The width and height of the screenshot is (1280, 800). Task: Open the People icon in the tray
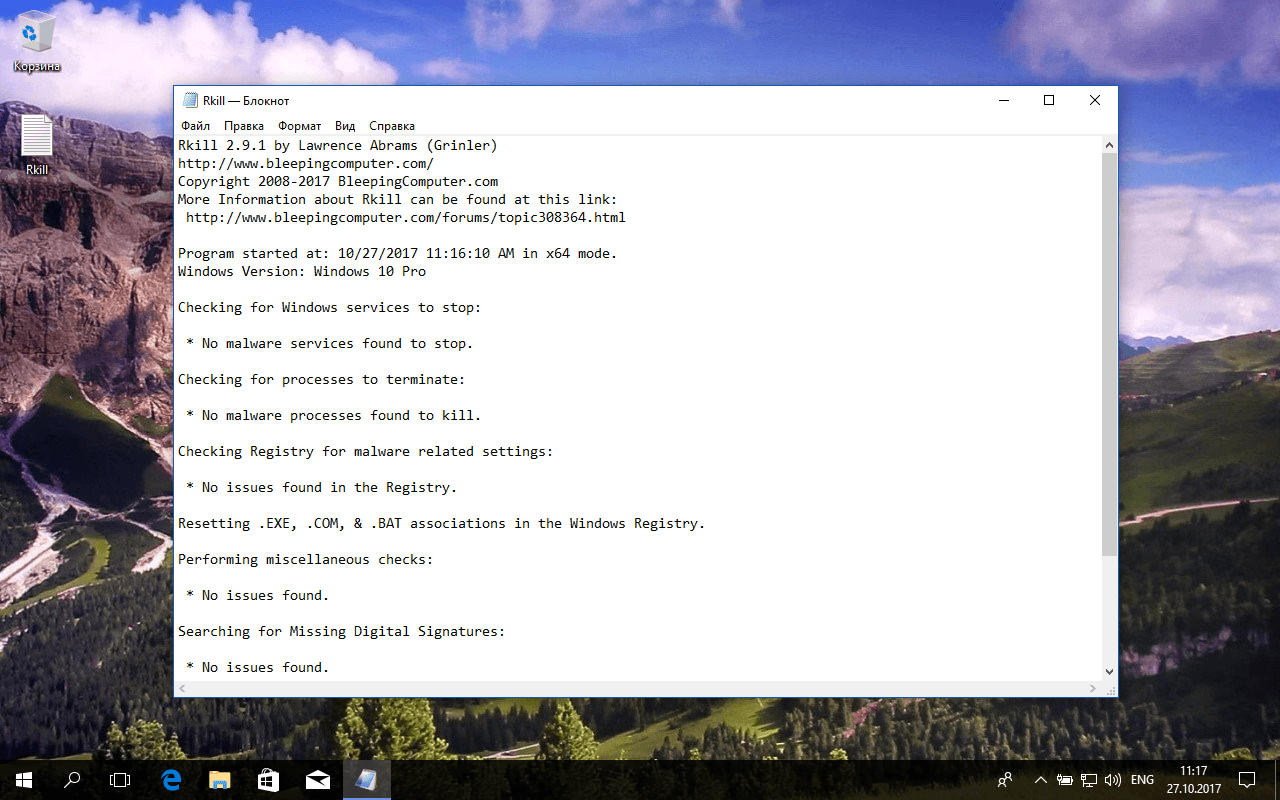[1005, 780]
